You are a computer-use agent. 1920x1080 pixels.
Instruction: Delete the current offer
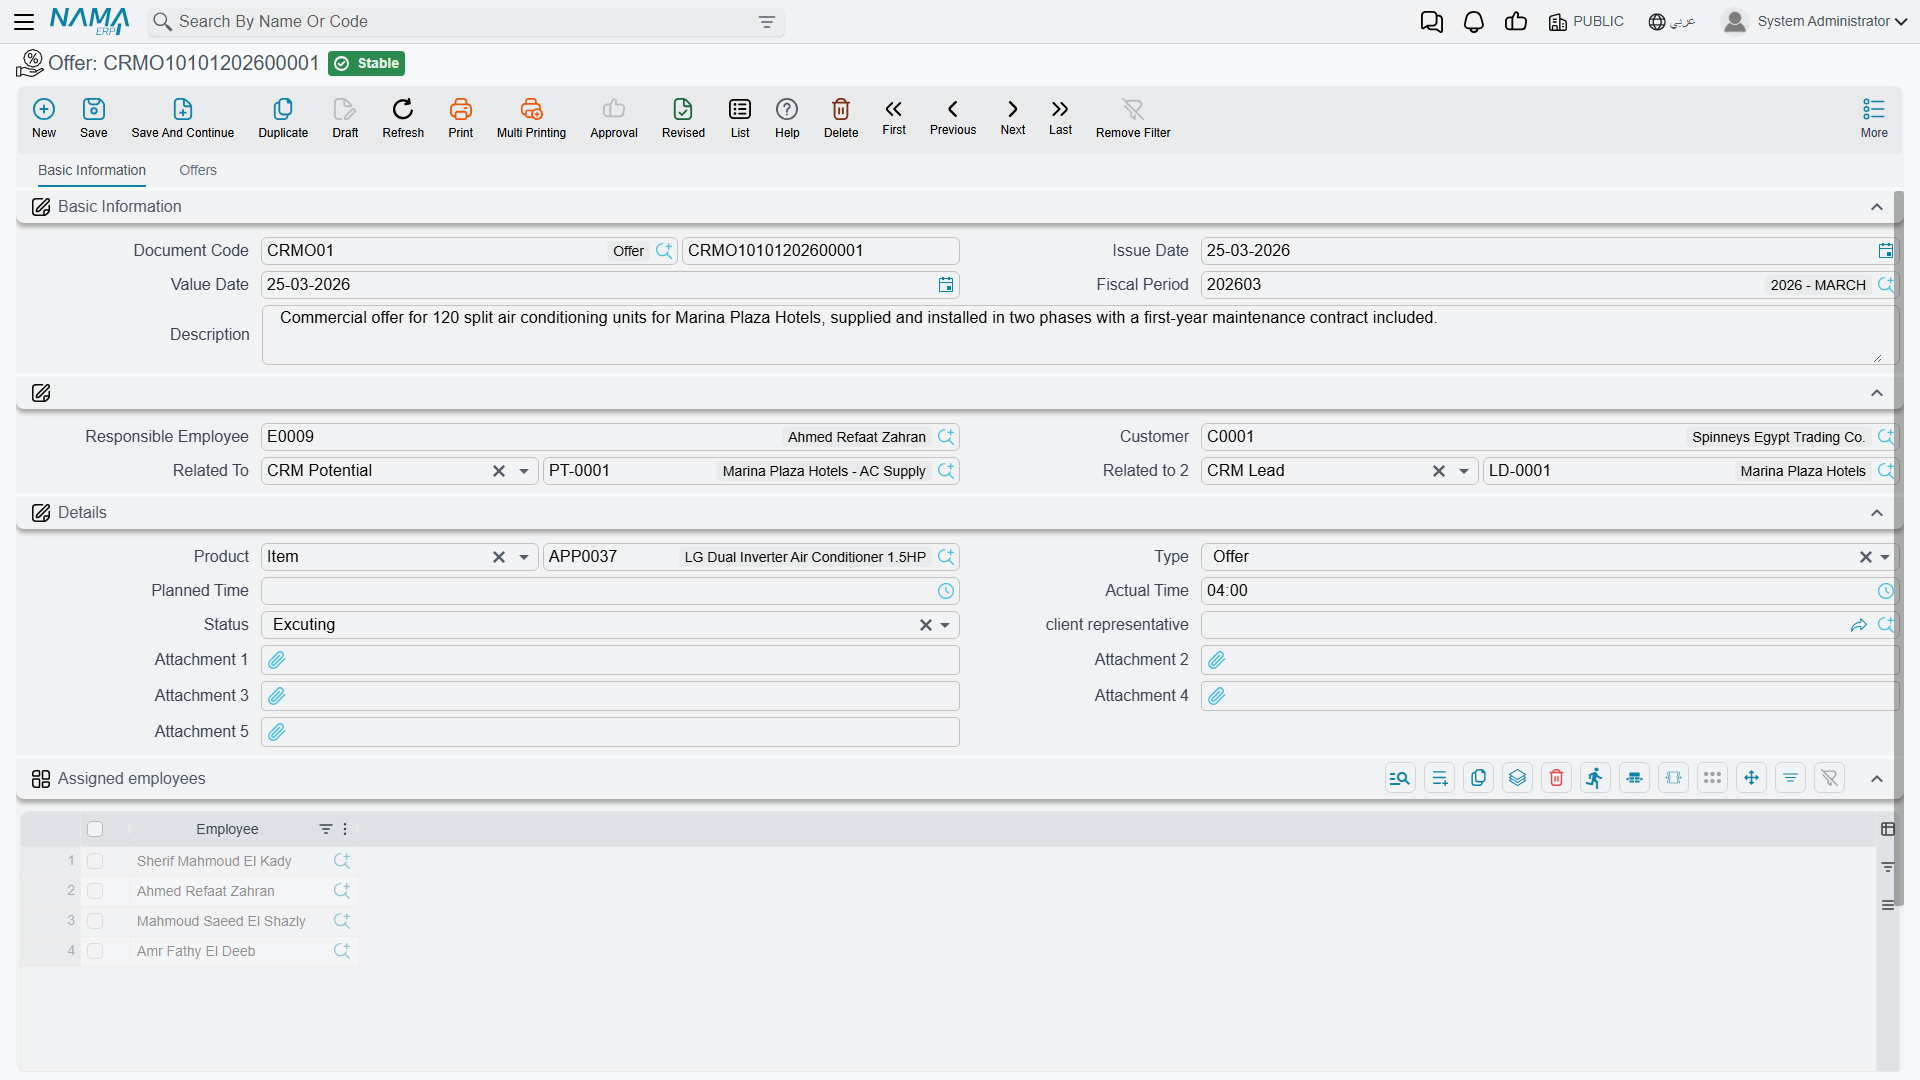pos(841,117)
